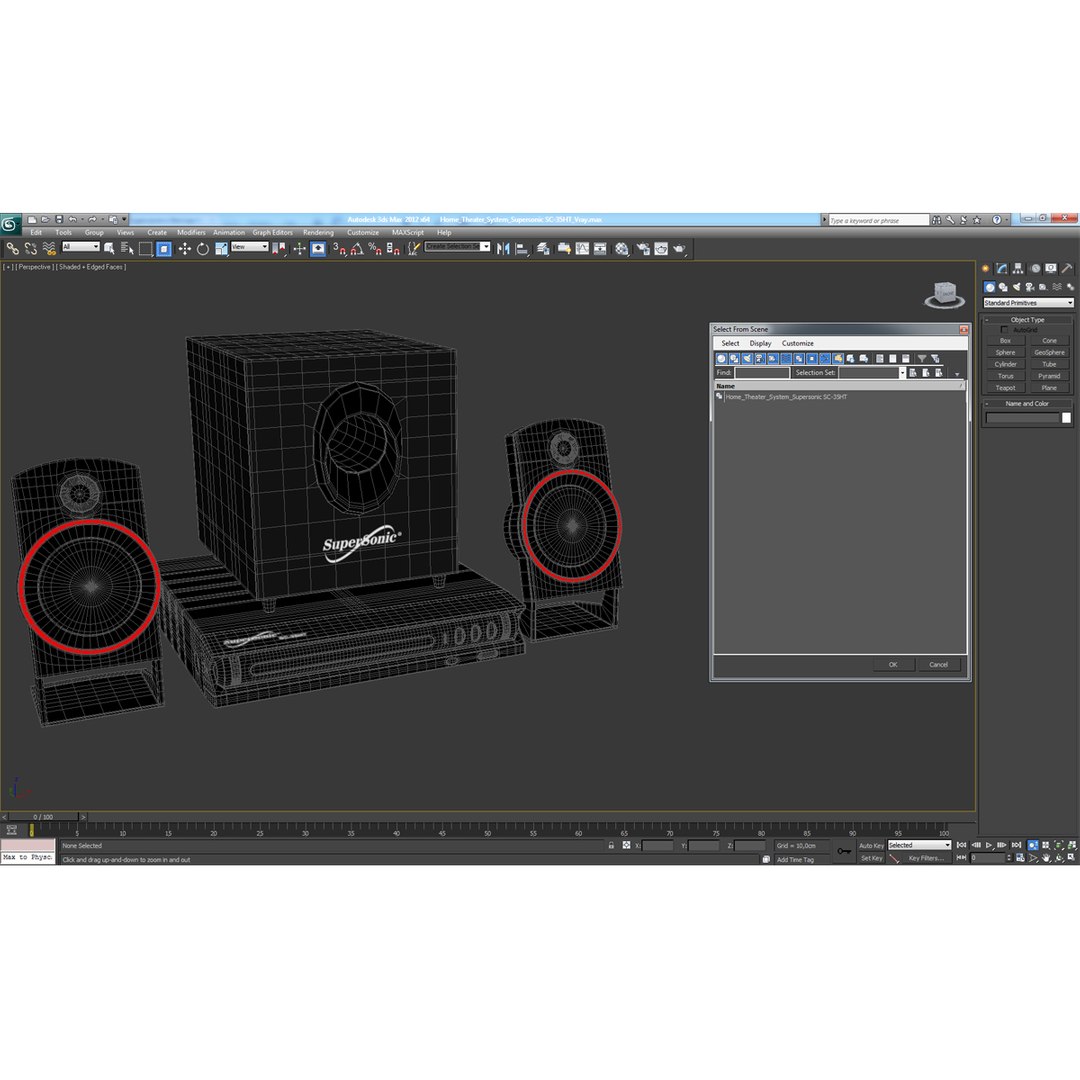Open the Modify command panel tab
The image size is (1080, 1080).
[x=1001, y=269]
